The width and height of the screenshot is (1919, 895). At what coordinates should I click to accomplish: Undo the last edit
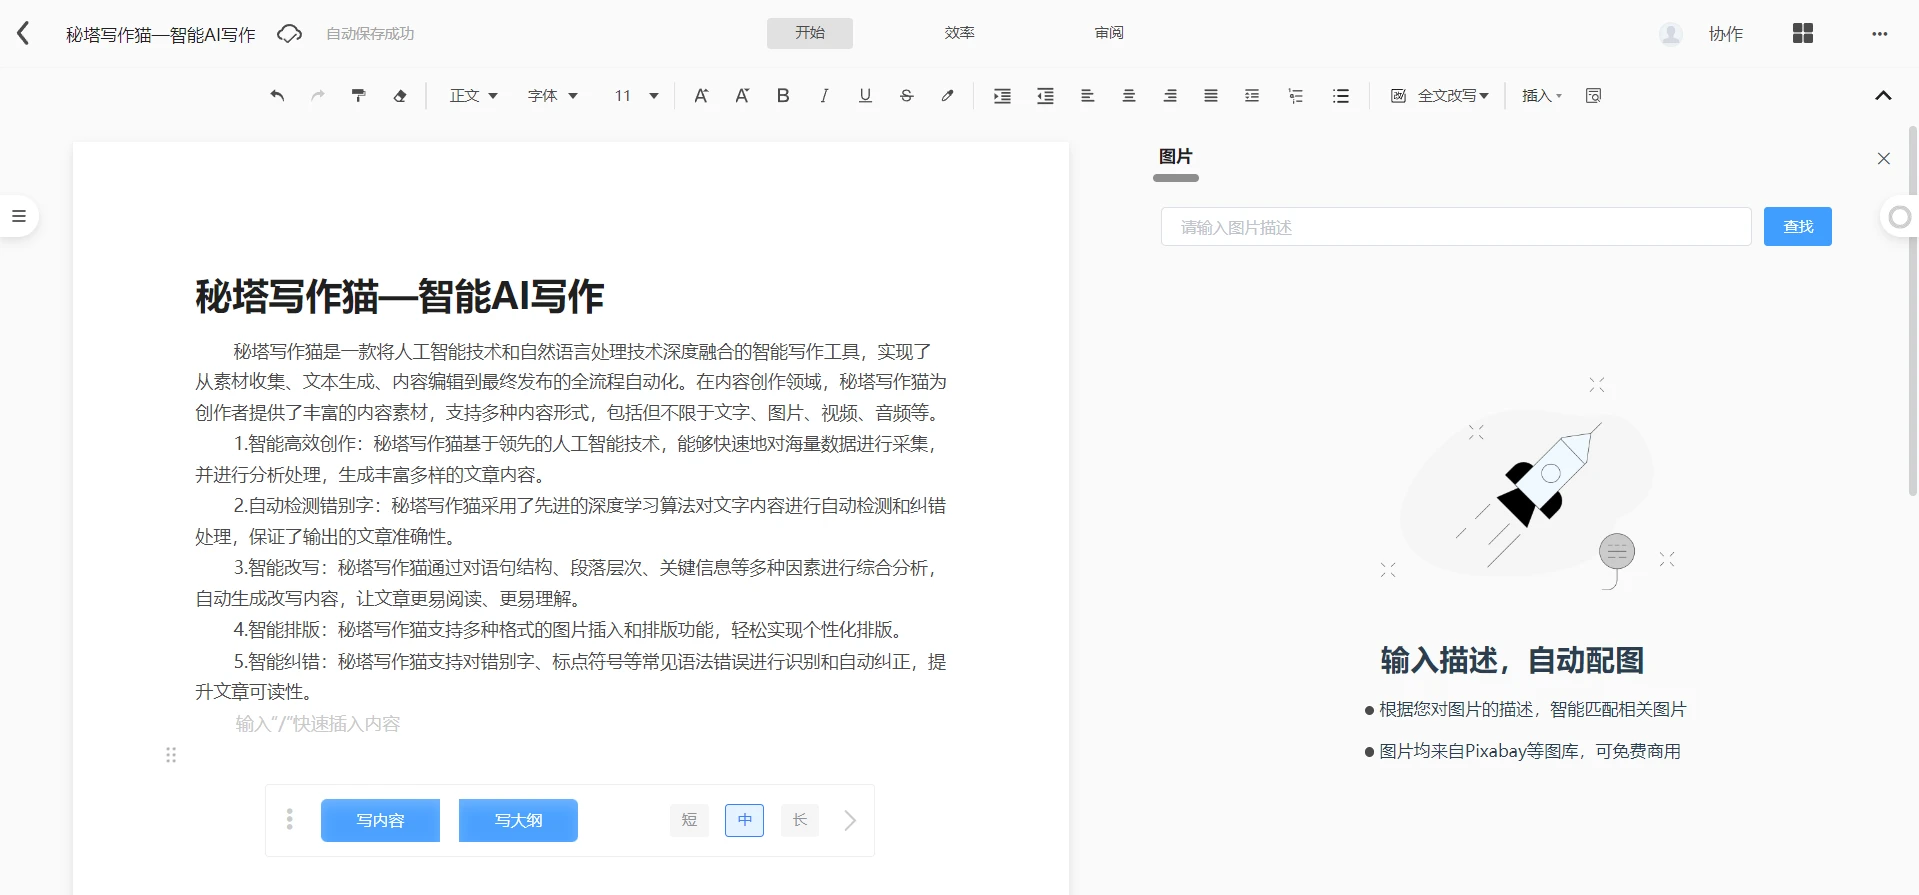click(277, 96)
